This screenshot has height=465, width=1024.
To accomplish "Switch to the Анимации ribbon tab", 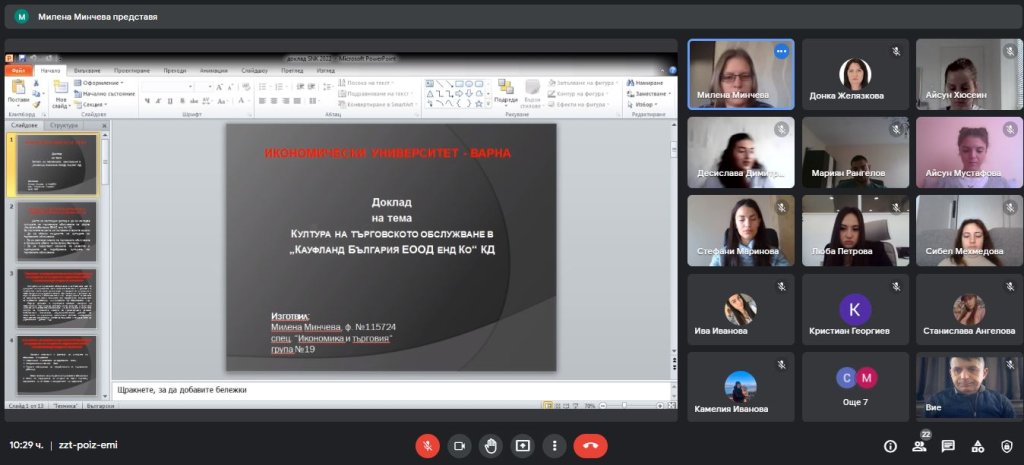I will click(x=214, y=71).
